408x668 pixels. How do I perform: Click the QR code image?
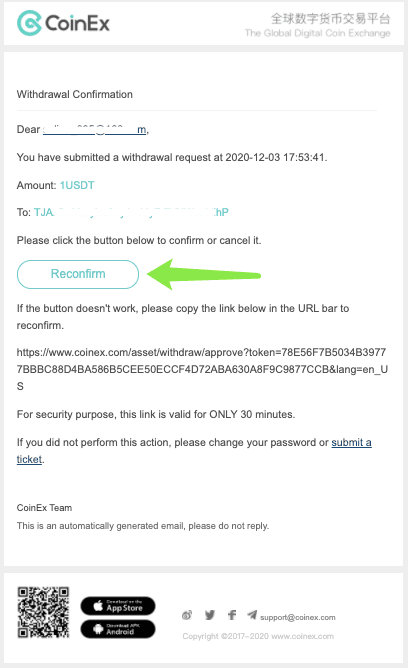coord(43,612)
